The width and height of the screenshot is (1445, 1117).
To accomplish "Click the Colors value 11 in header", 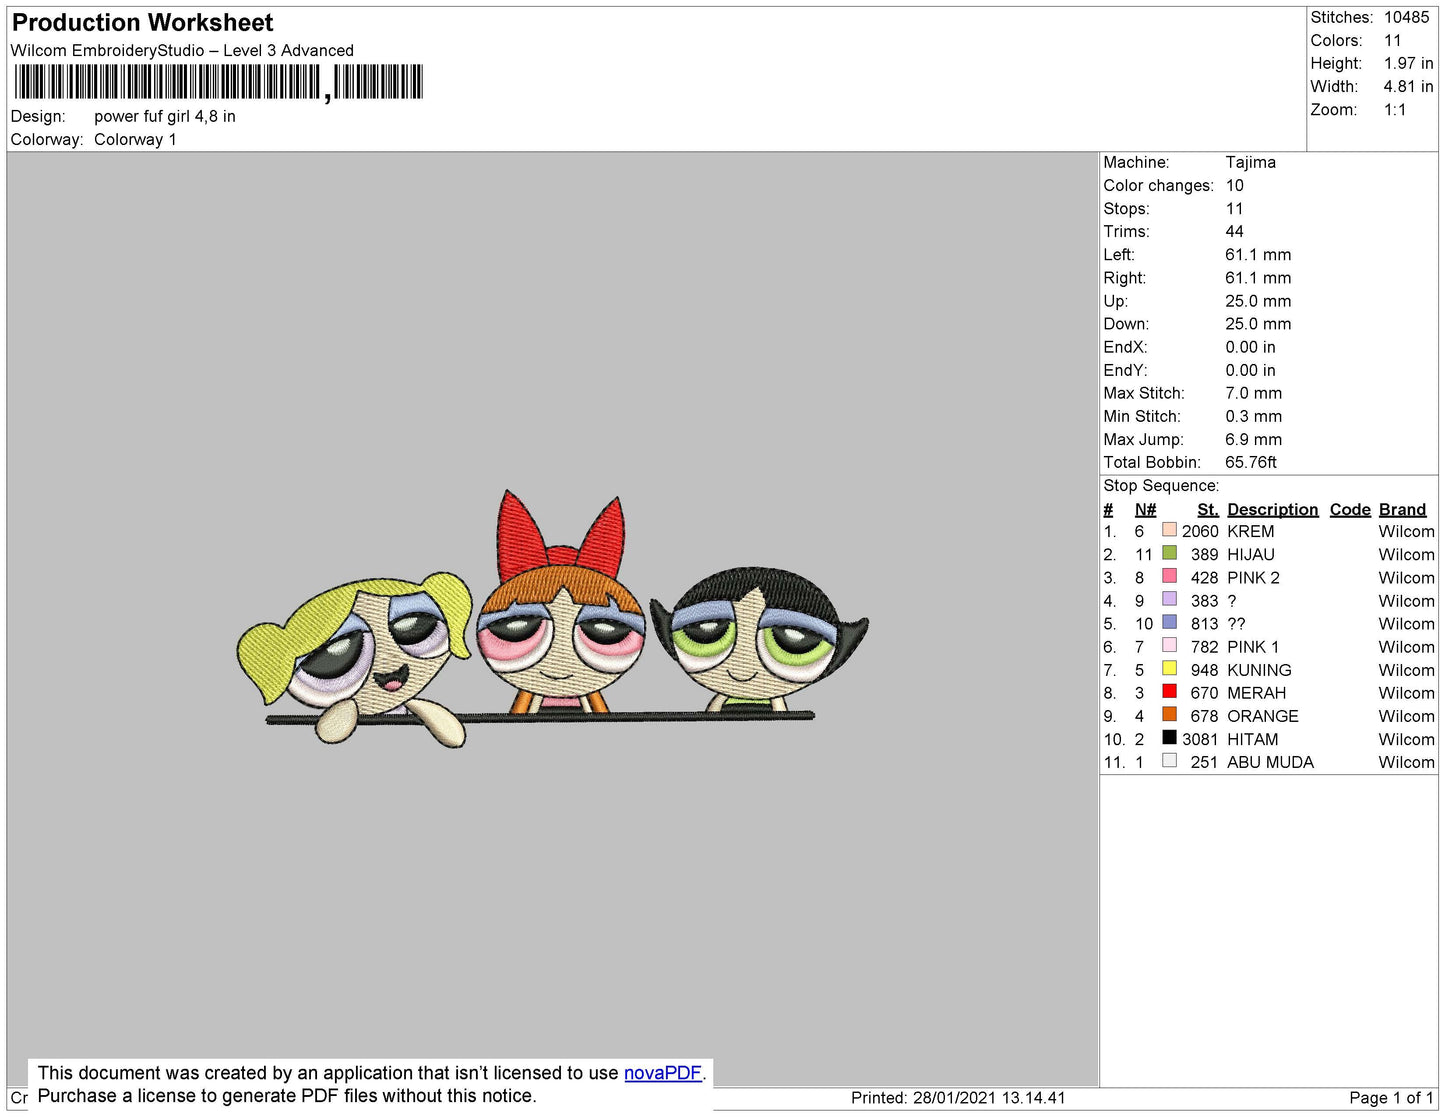I will click(1393, 41).
